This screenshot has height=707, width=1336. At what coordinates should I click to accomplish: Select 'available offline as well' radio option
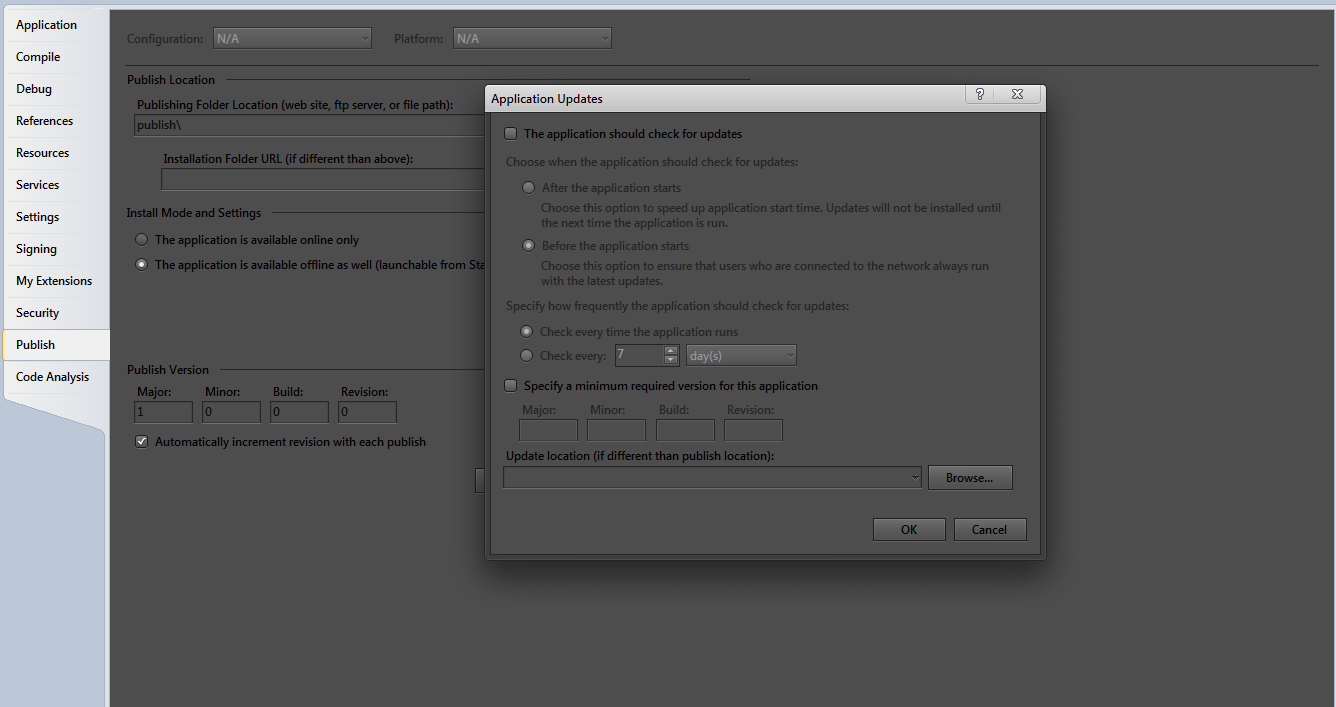(x=142, y=265)
